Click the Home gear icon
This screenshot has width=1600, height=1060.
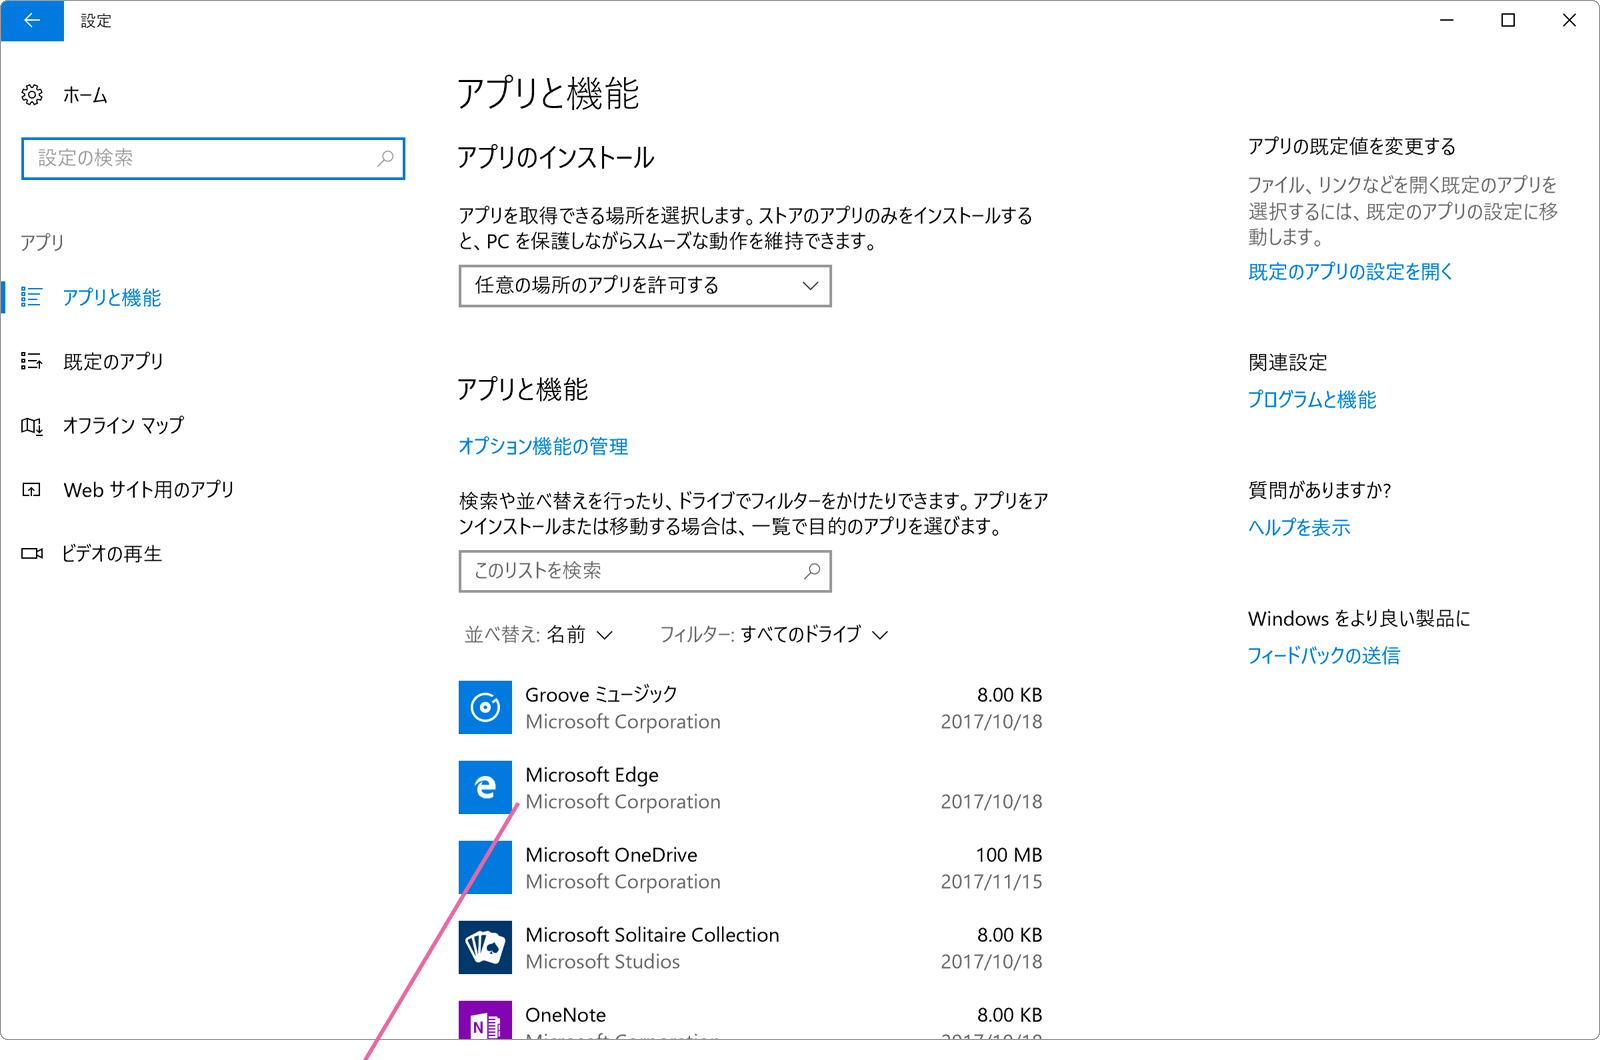(x=32, y=95)
